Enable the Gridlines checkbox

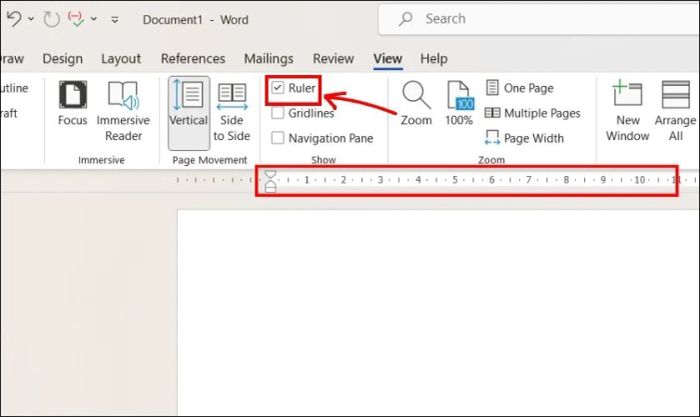click(x=278, y=113)
